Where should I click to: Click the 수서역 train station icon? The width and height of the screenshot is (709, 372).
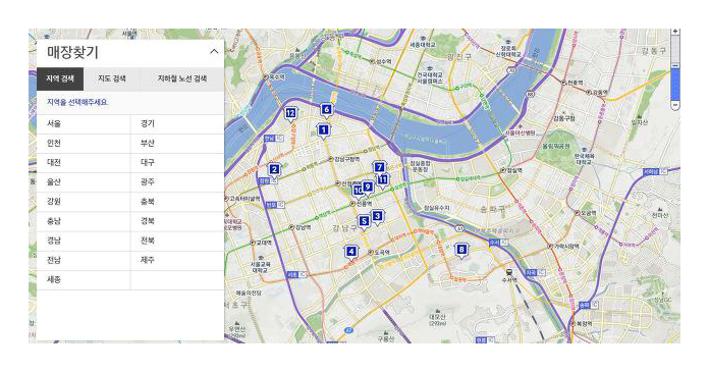509,272
